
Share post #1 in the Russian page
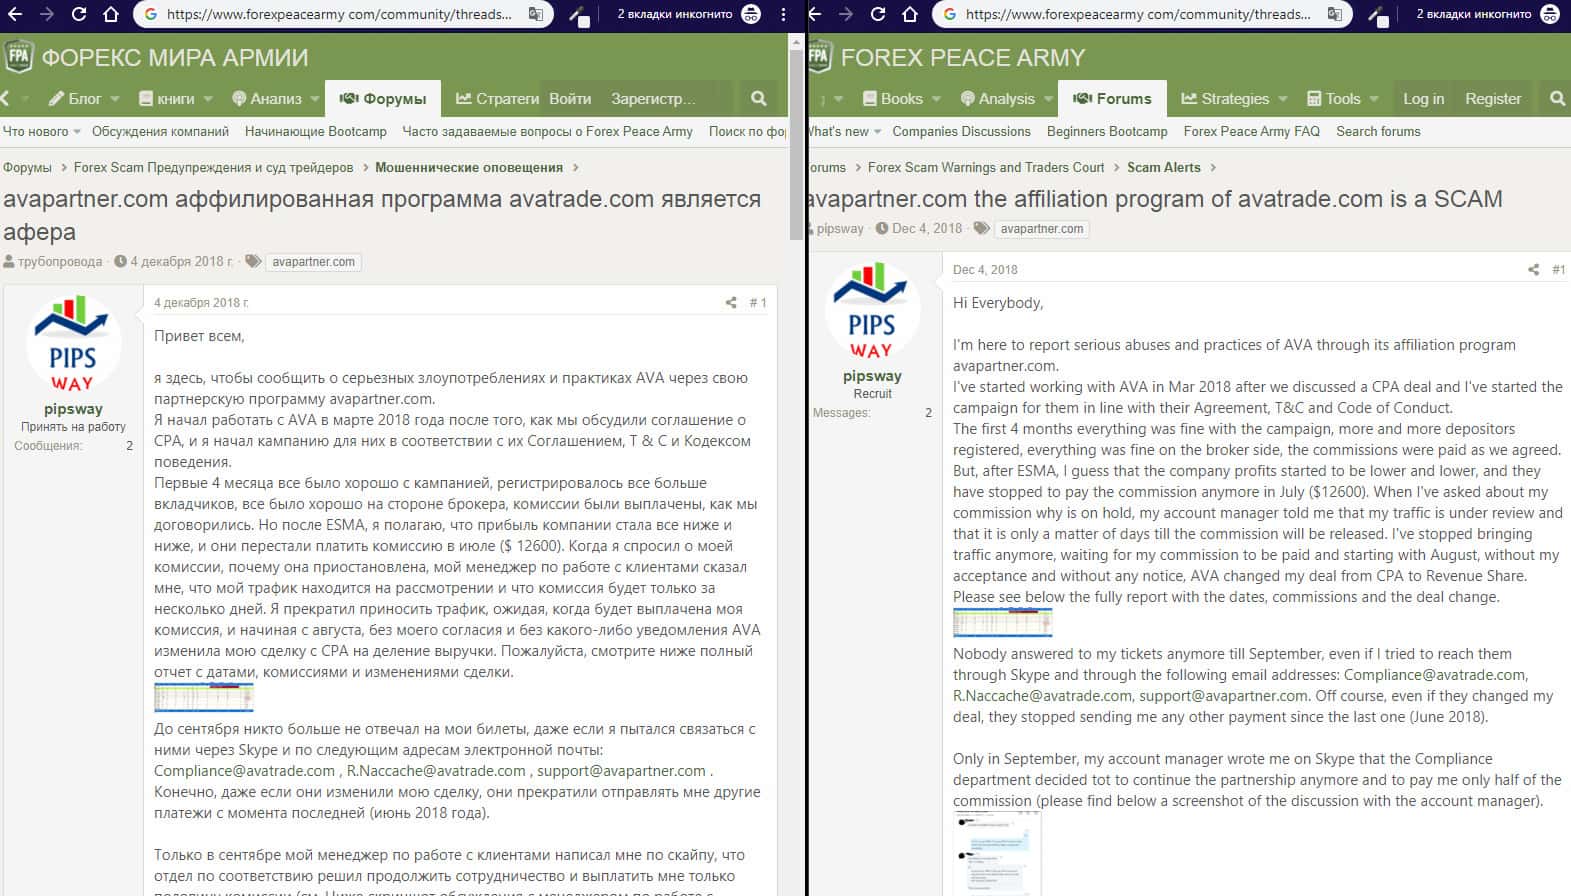[x=731, y=303]
